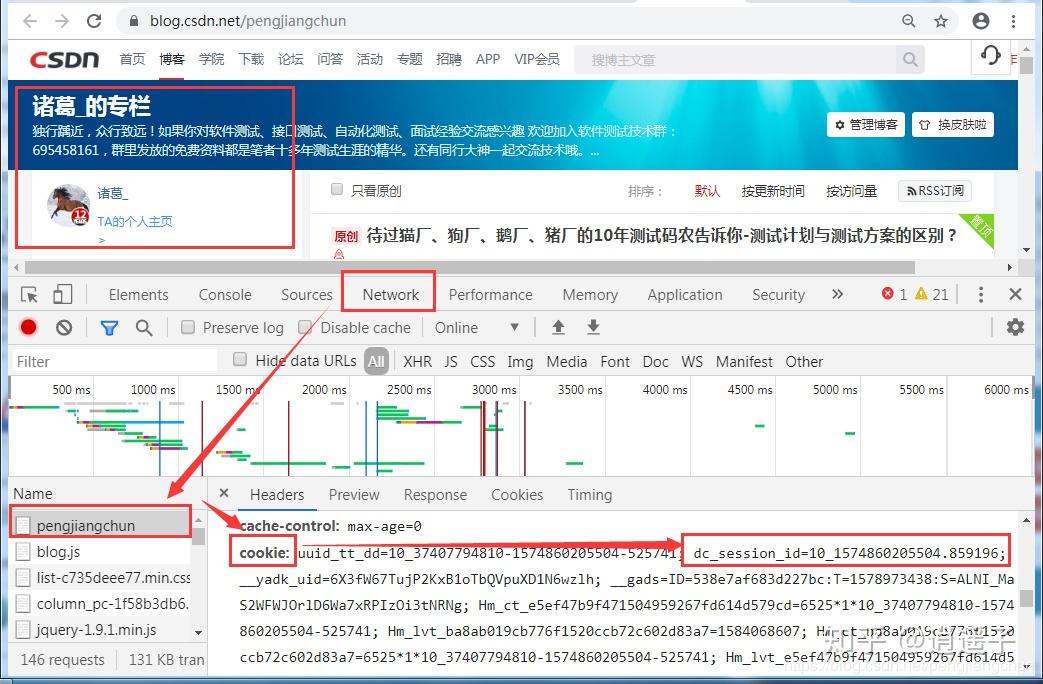Switch to the Cookies detail tab

click(x=517, y=494)
